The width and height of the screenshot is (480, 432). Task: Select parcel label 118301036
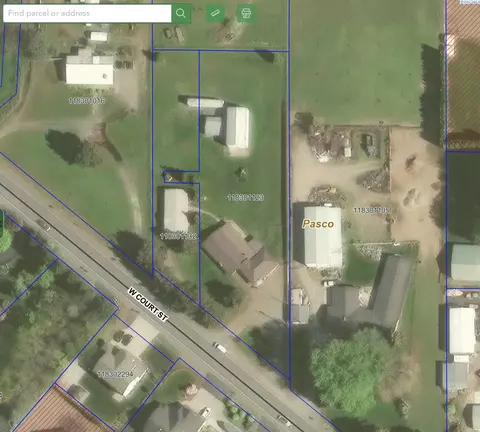tap(87, 100)
